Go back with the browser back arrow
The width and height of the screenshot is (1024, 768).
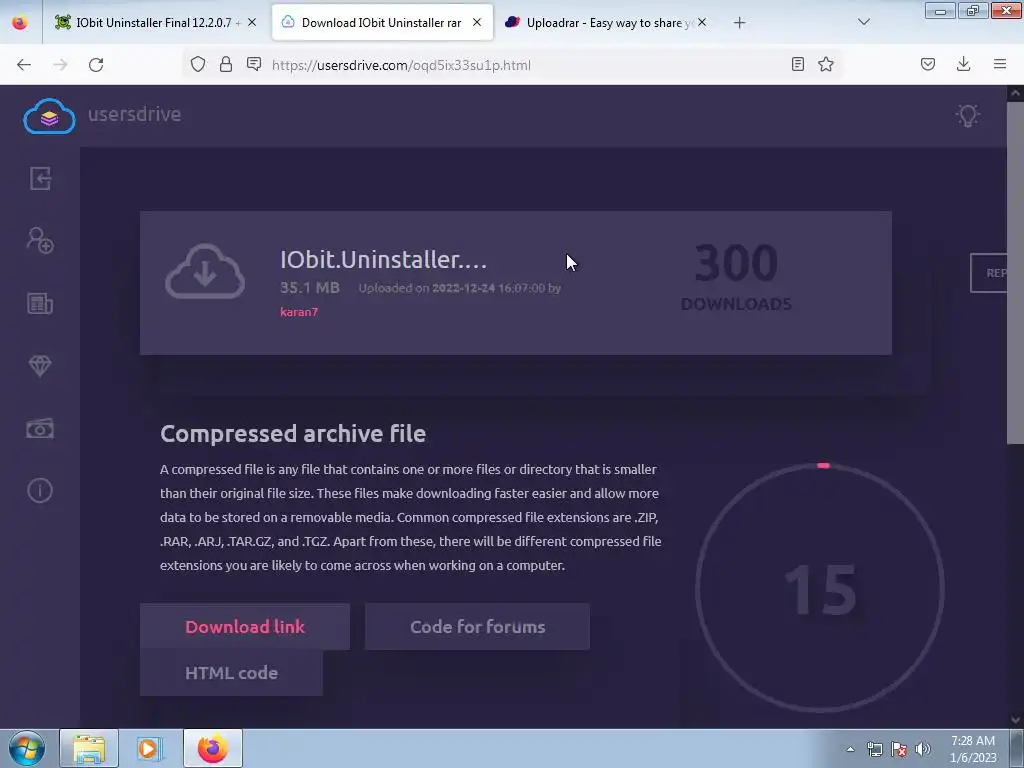tap(24, 65)
